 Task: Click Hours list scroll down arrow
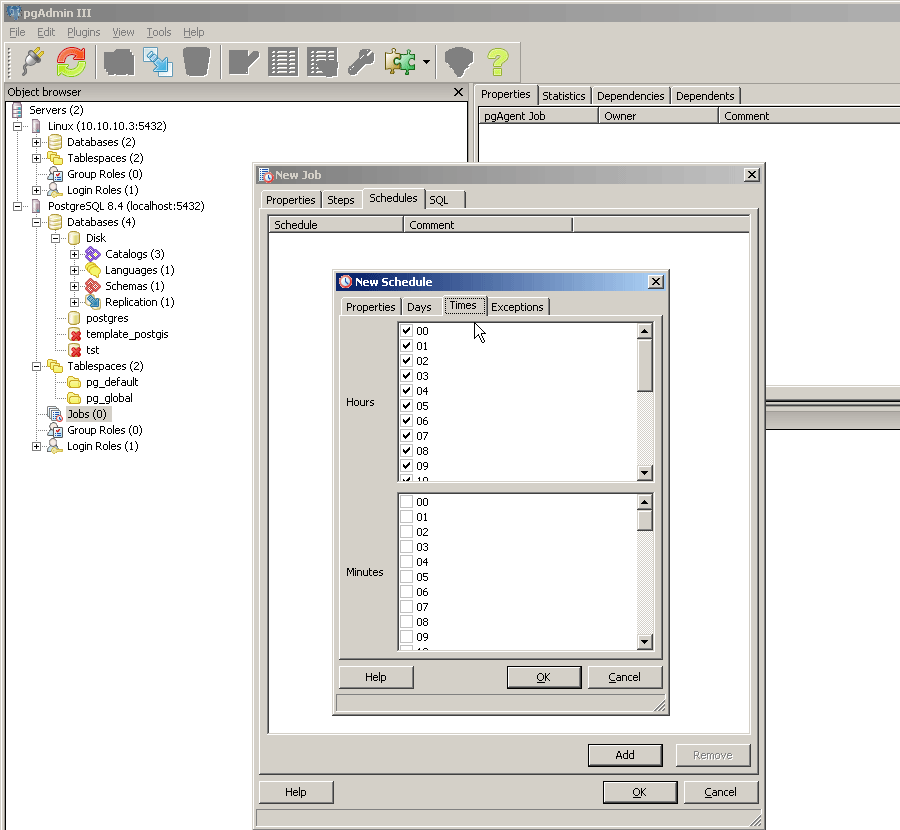[x=645, y=473]
